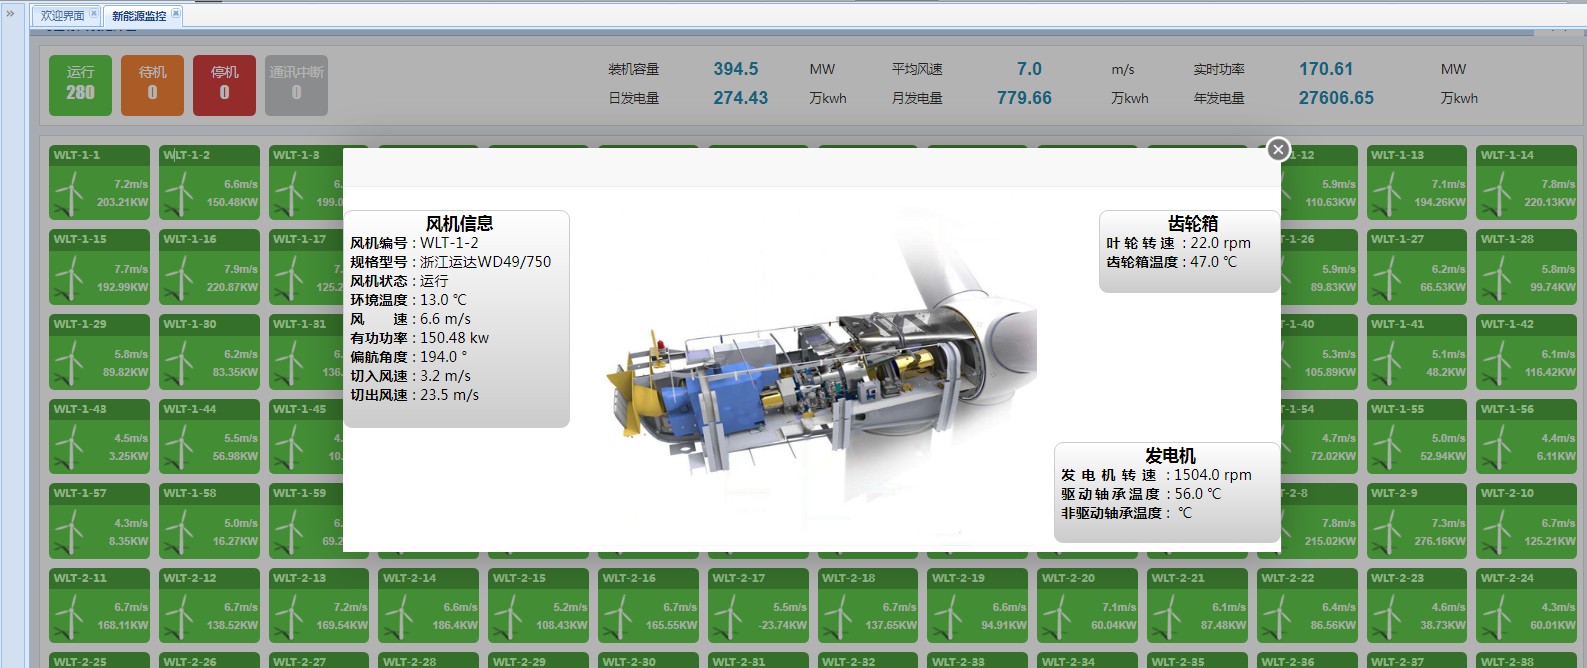Click the turbine icon in WLT-1-44
1587x668 pixels.
pyautogui.click(x=178, y=447)
